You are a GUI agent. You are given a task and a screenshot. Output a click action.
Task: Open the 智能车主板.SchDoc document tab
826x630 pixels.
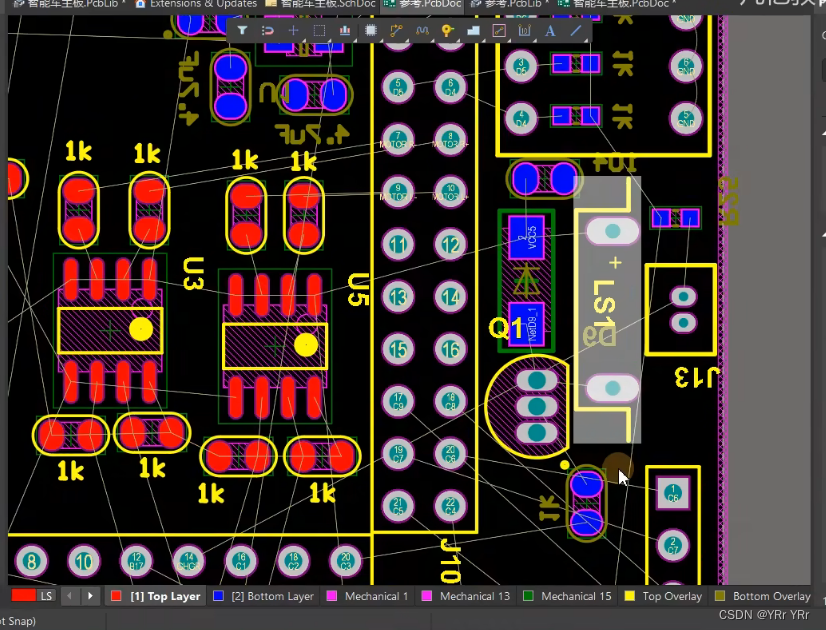321,4
